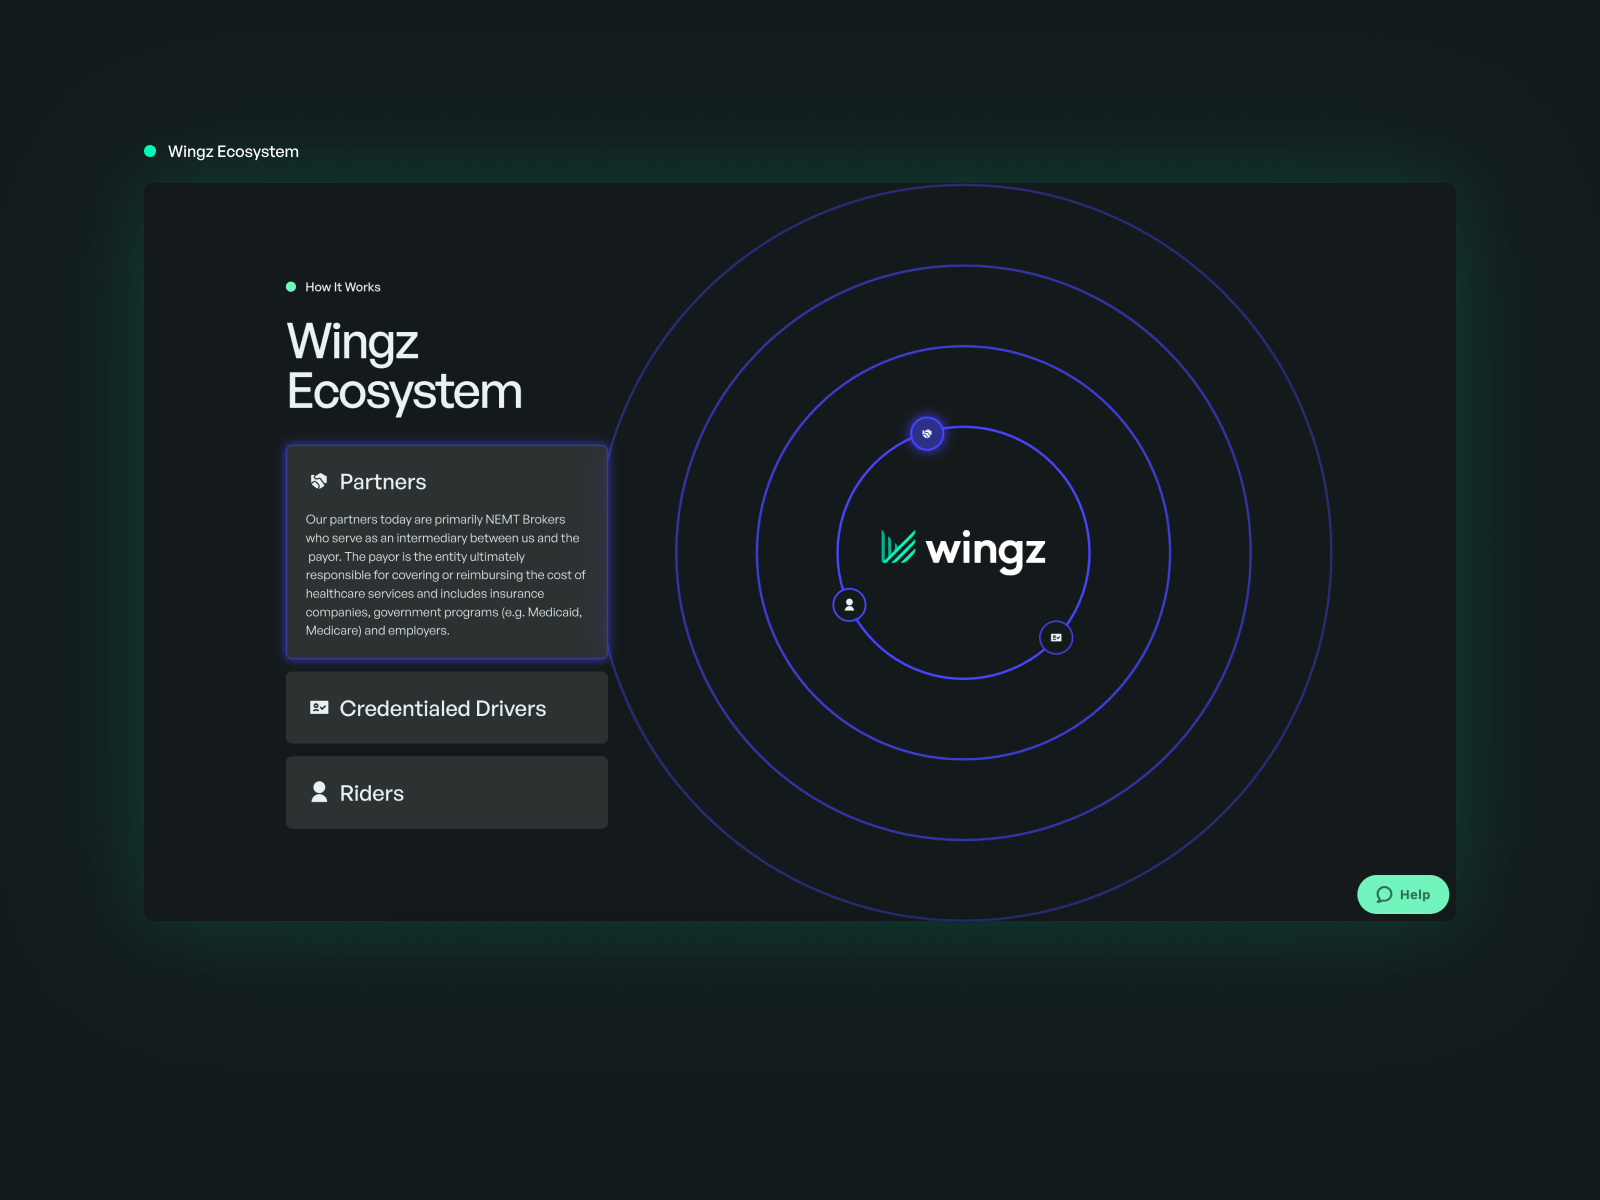Click the 'Wingz Ecosystem' large heading
Screen dimensions: 1600x1200
[404, 367]
